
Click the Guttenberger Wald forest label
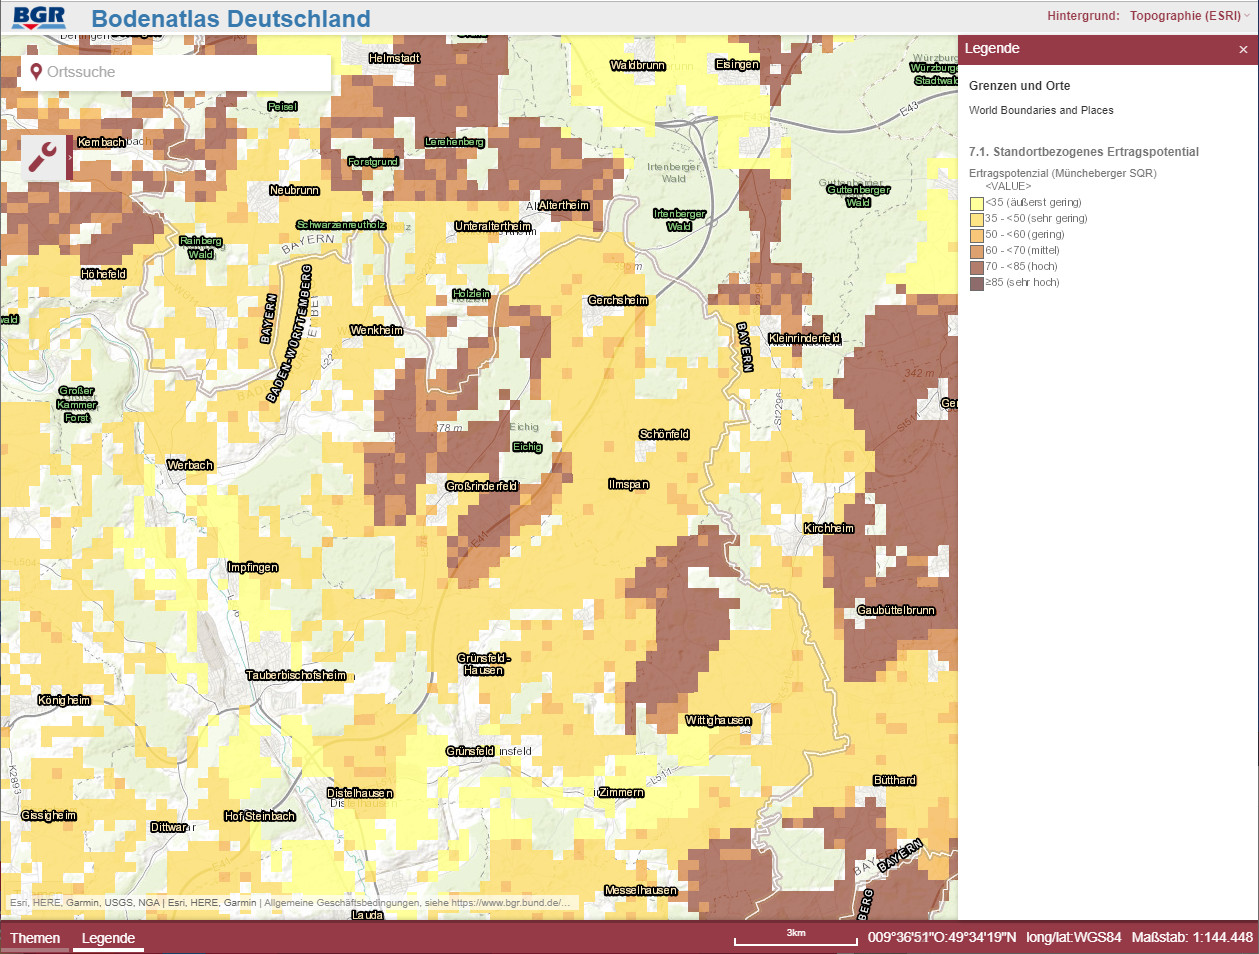pyautogui.click(x=858, y=196)
